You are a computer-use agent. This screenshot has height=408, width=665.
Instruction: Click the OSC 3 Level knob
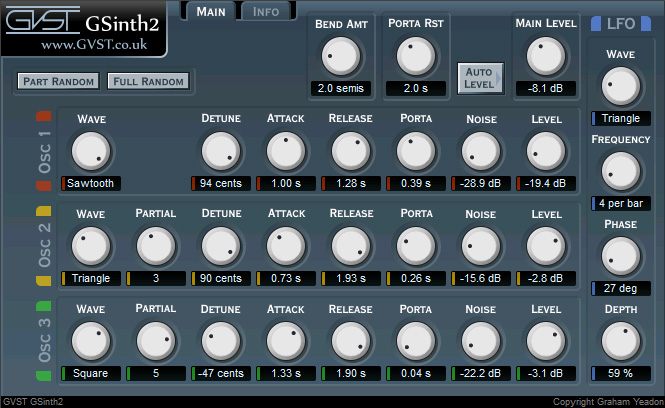[546, 341]
